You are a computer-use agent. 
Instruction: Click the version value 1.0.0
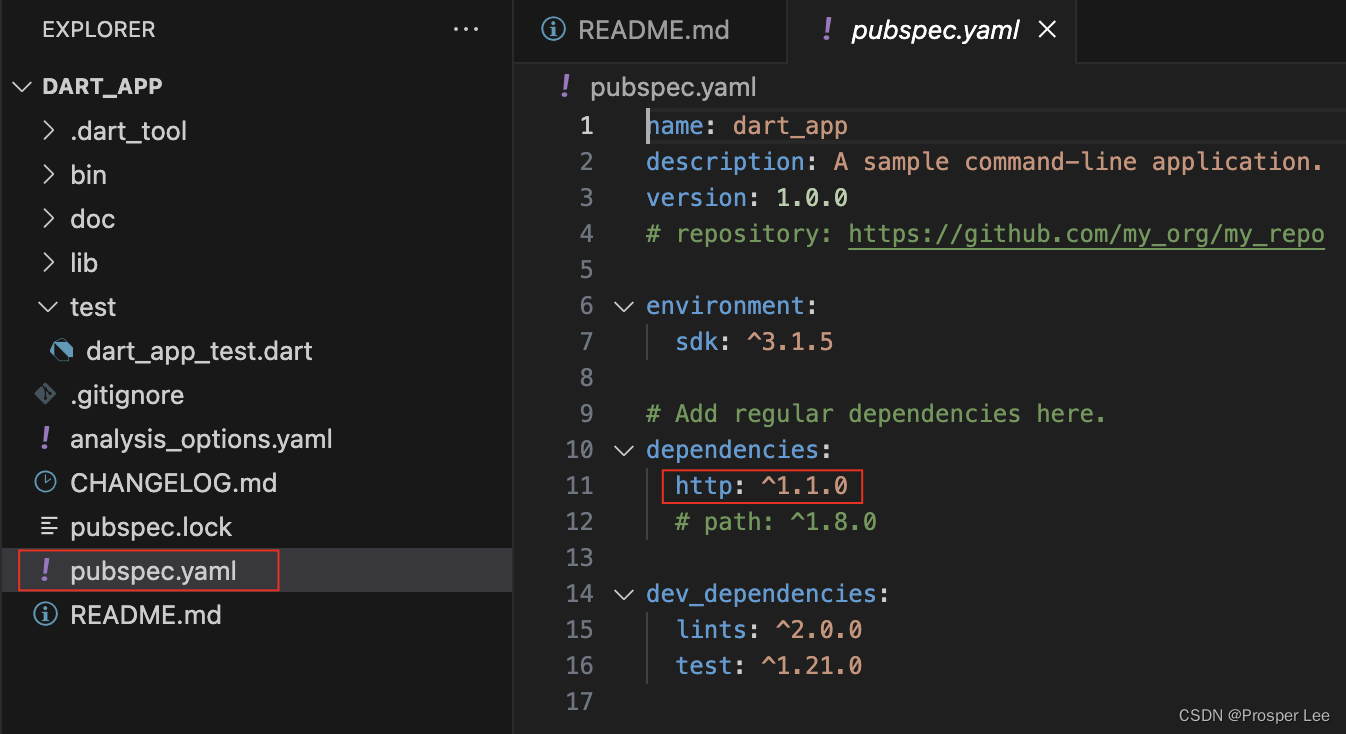812,198
